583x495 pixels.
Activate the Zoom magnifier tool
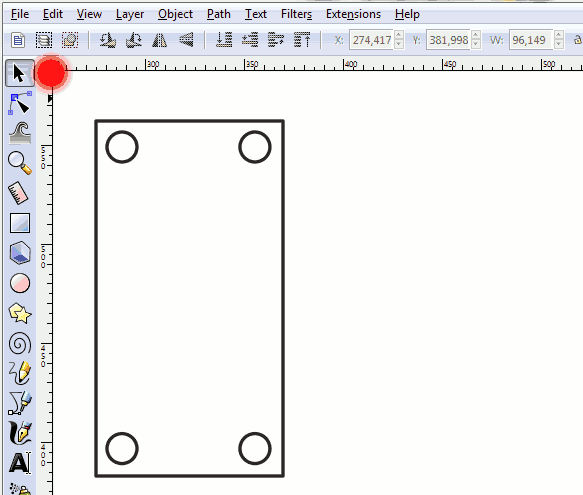coord(19,163)
